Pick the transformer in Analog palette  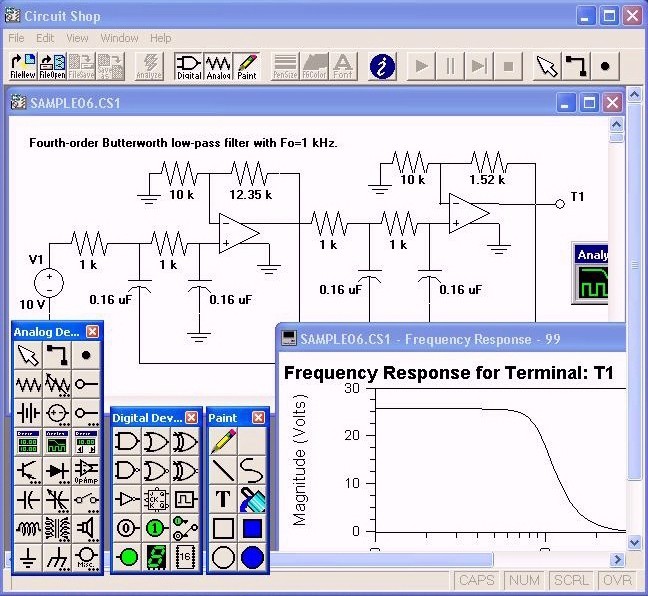click(x=57, y=529)
